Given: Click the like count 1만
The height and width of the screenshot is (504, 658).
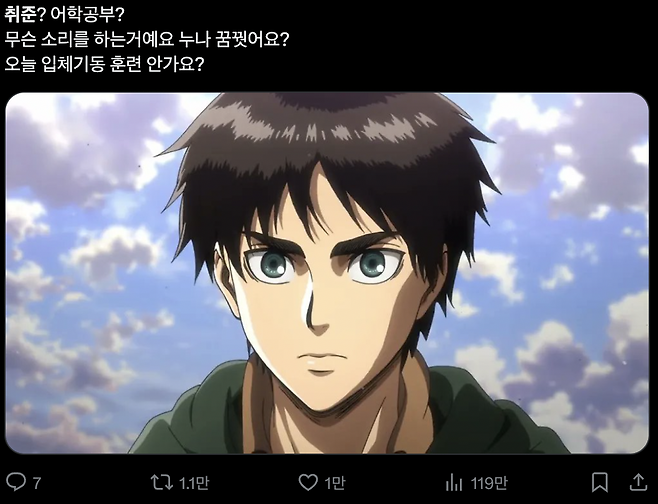Looking at the screenshot, I should (x=334, y=483).
